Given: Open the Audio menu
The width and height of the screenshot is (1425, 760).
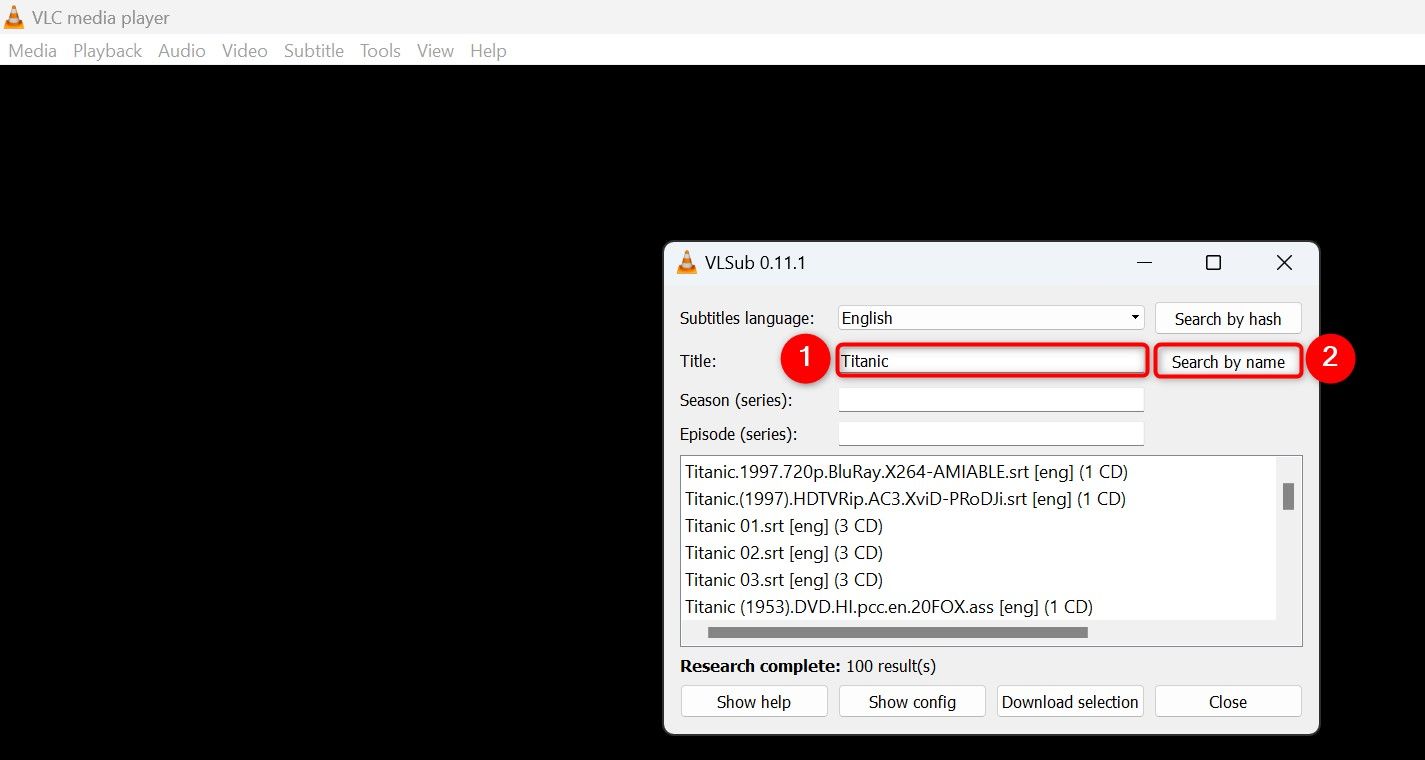Looking at the screenshot, I should (181, 51).
